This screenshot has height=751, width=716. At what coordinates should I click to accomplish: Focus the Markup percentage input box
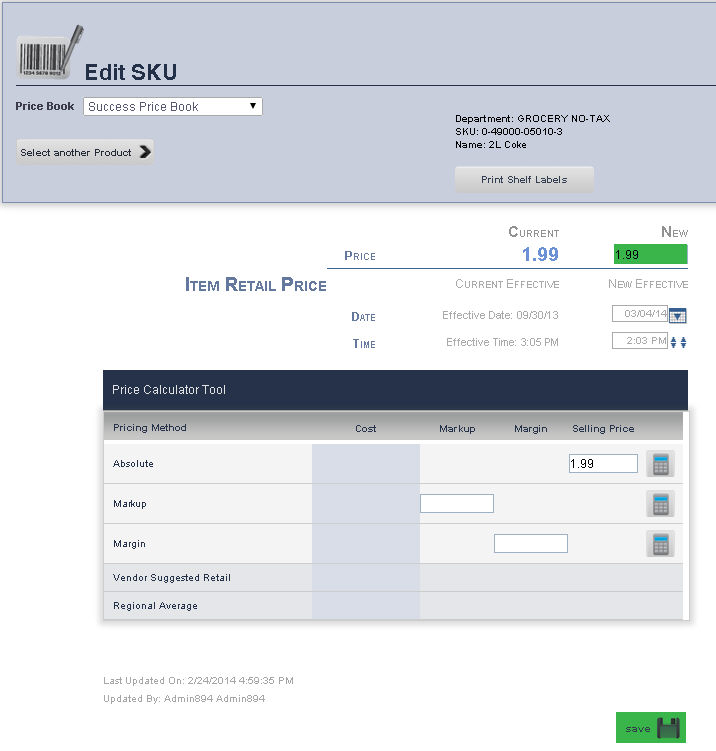tap(456, 504)
